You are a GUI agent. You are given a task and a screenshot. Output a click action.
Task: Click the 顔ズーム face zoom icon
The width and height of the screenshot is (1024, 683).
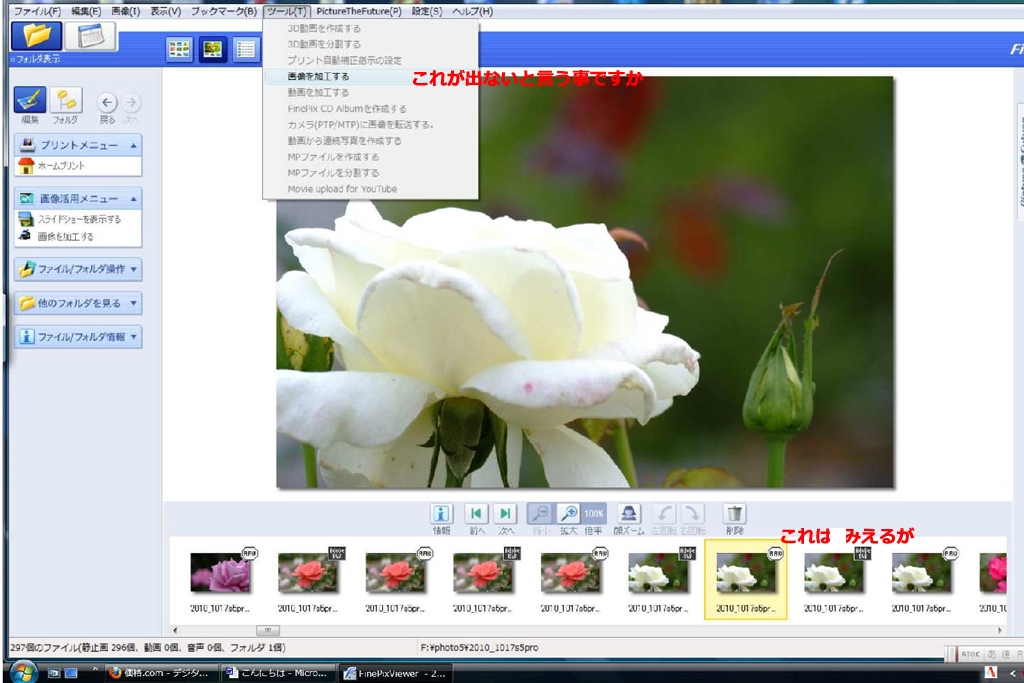tap(629, 513)
